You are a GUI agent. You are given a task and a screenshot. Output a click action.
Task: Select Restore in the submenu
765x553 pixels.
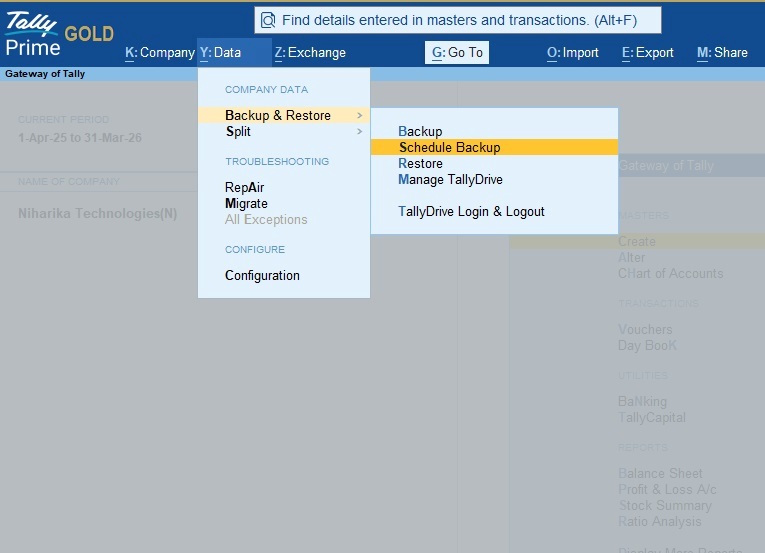click(420, 164)
